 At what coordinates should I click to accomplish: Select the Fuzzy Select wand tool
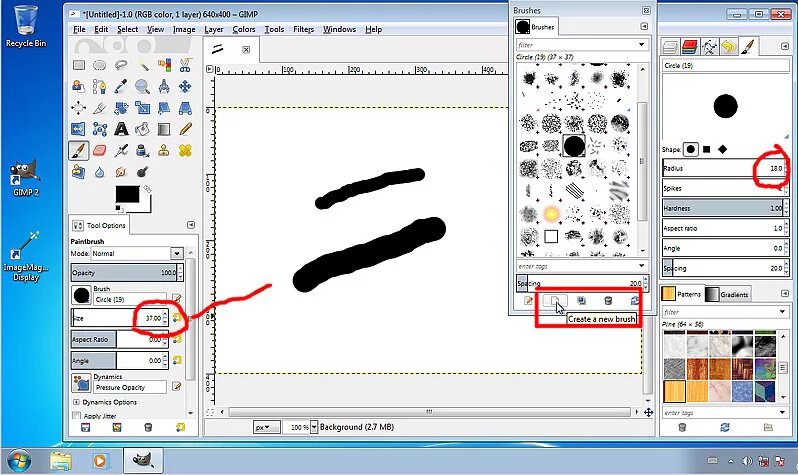click(x=142, y=65)
